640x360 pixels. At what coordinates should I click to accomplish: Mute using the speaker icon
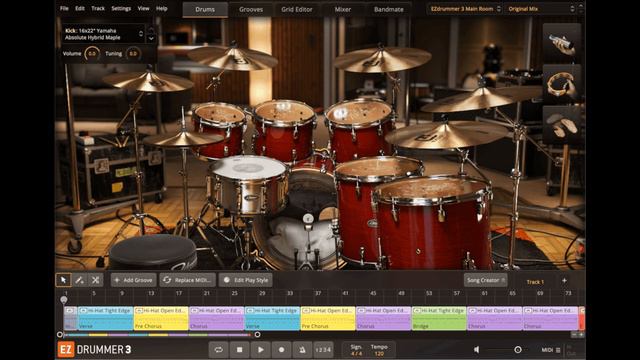point(476,350)
